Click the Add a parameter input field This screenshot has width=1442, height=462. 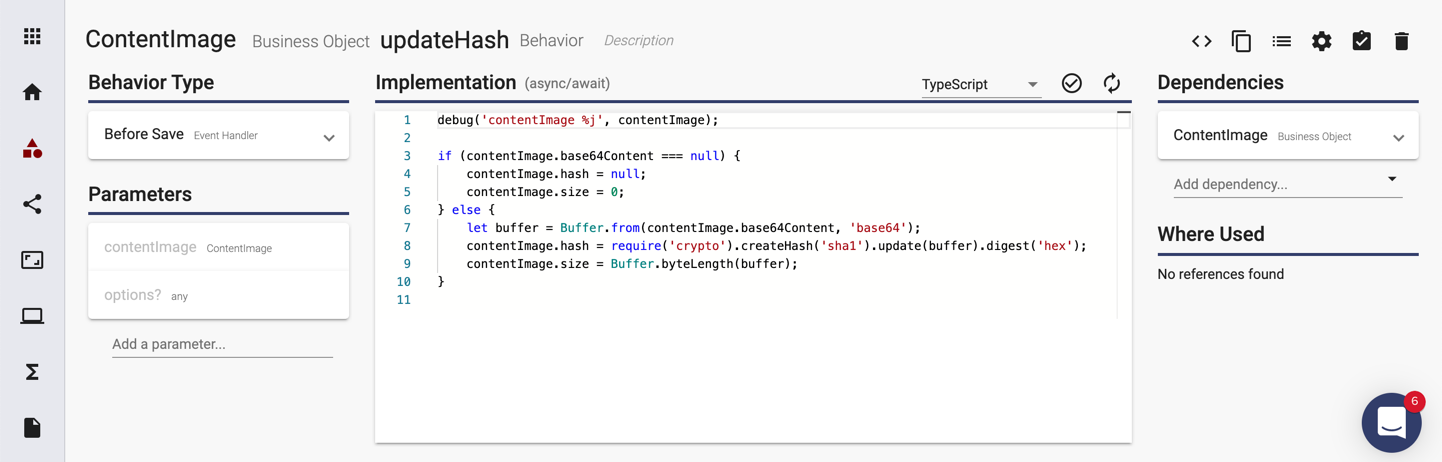222,344
